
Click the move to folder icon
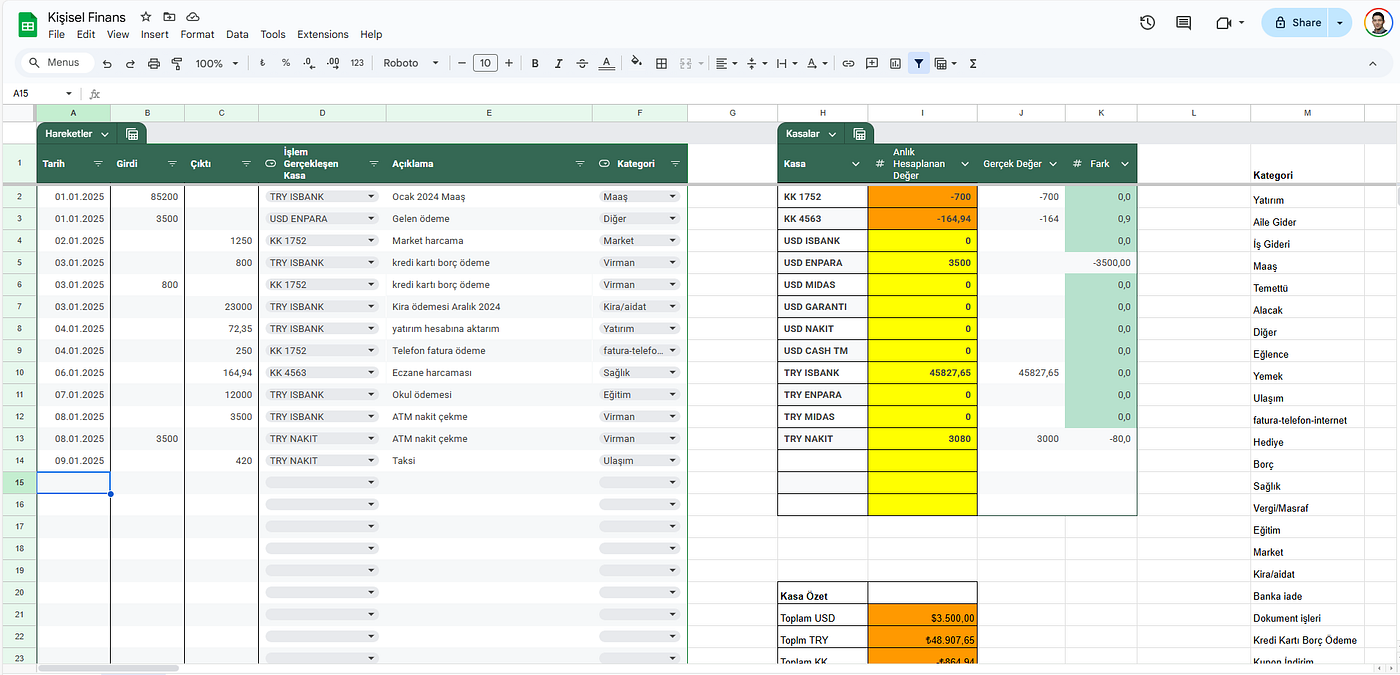pos(169,17)
